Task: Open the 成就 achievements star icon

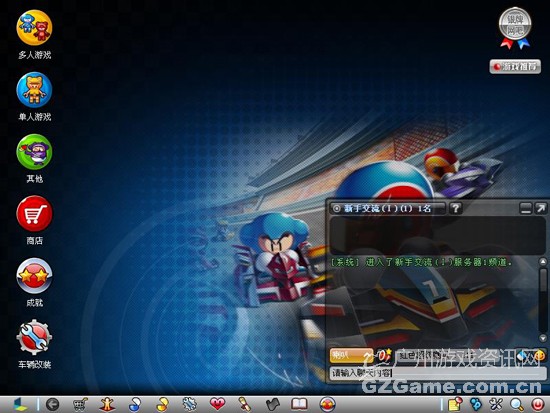Action: pyautogui.click(x=34, y=275)
